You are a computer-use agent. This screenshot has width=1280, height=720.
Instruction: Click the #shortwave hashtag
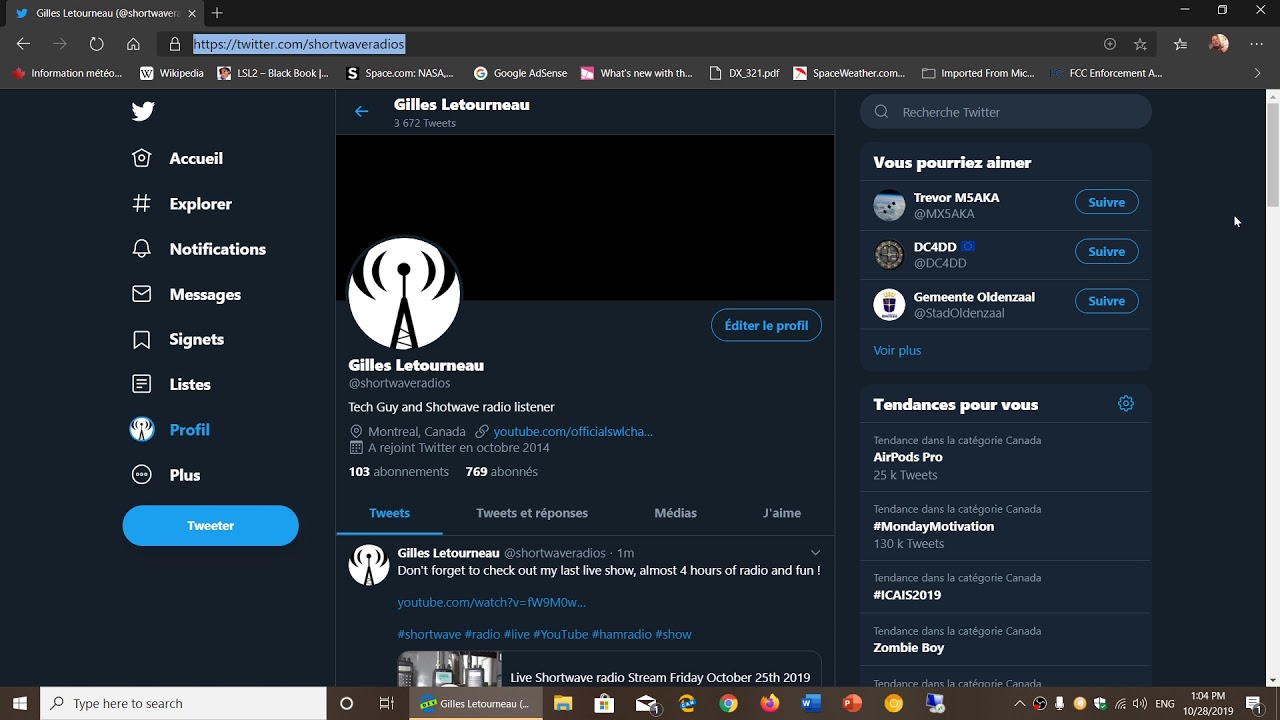(429, 634)
